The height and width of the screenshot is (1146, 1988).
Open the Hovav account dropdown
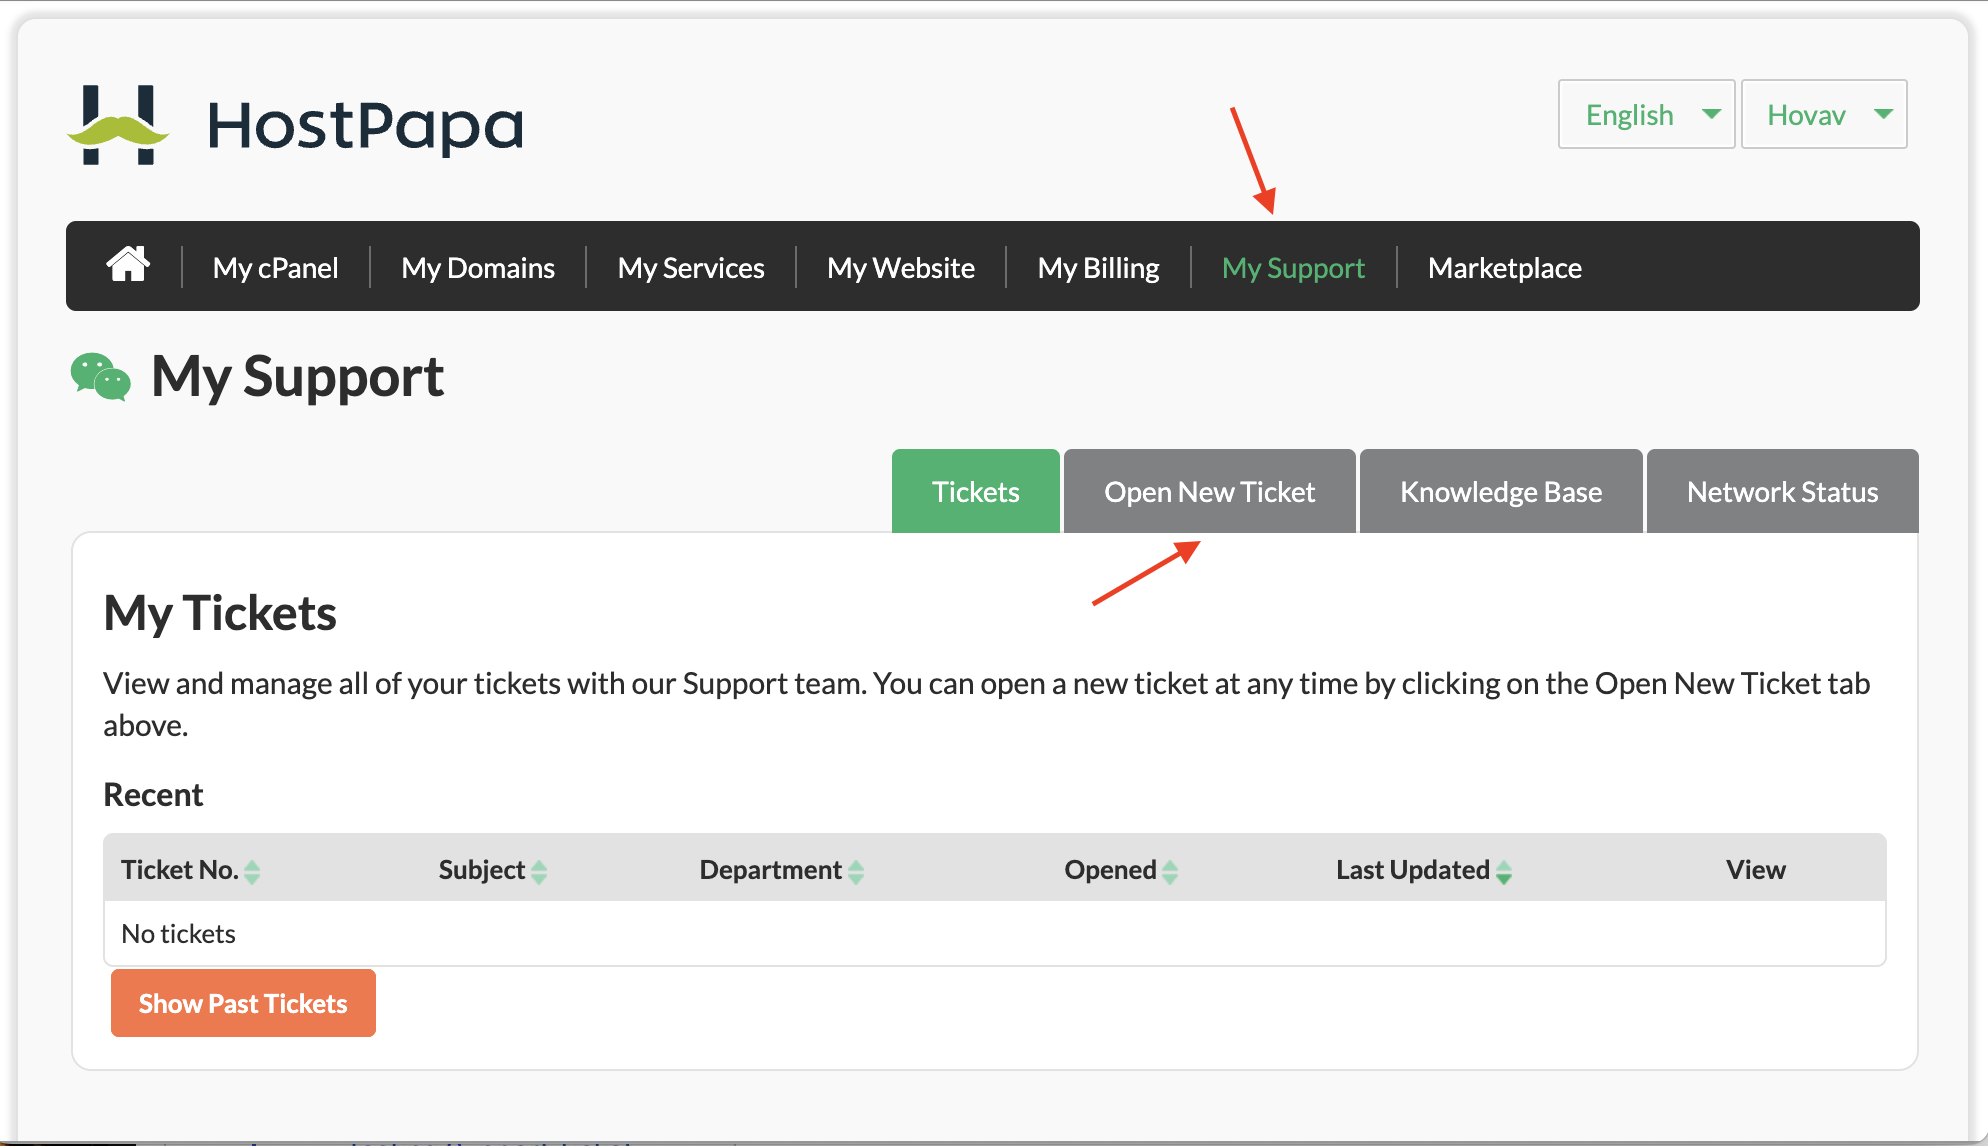click(1824, 114)
